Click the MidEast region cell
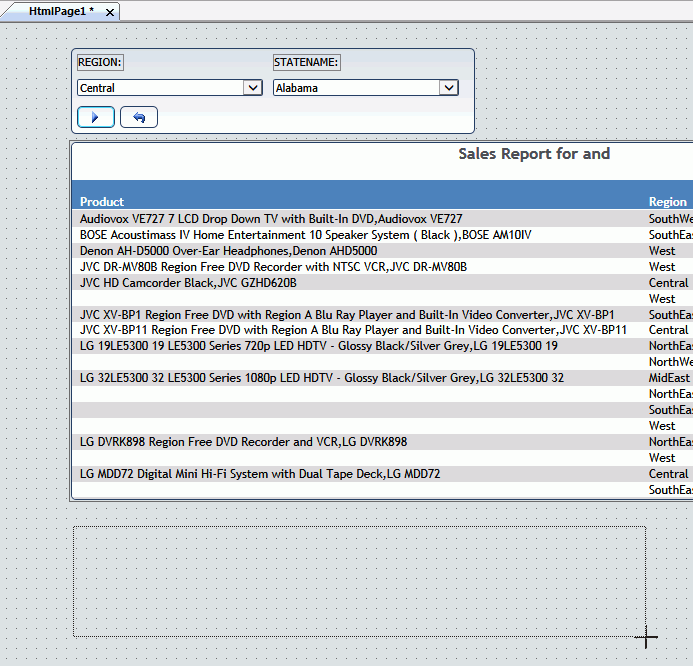 pyautogui.click(x=669, y=378)
